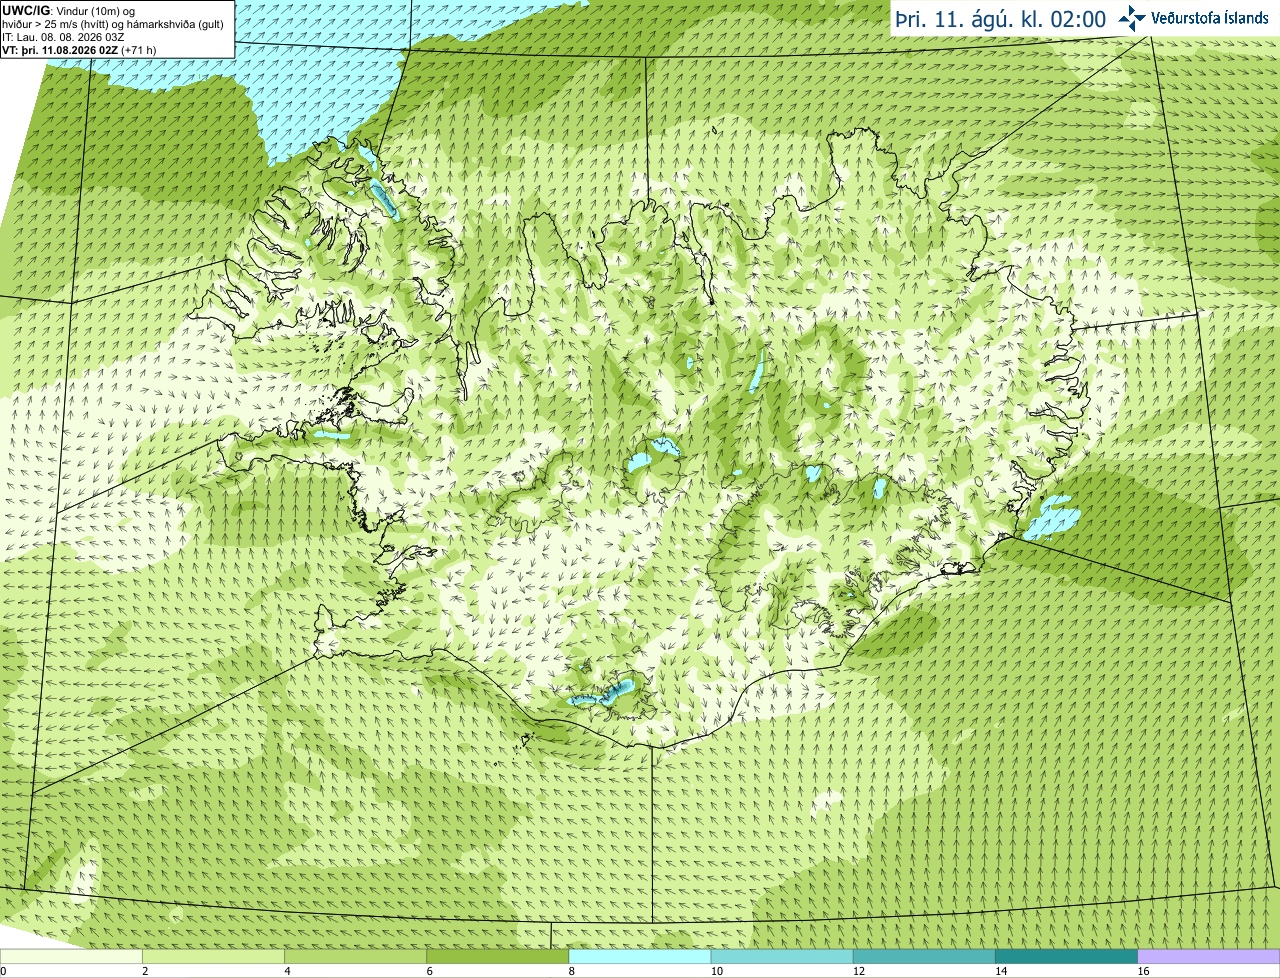This screenshot has width=1280, height=978.
Task: Pick the 6–8 m/s darker green swatch
Action: click(x=498, y=956)
